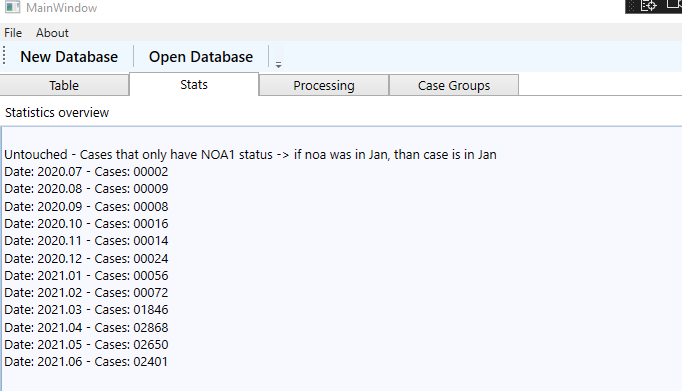Screen dimensions: 682x391
Task: Click the MainWindow title text
Action: 61,8
